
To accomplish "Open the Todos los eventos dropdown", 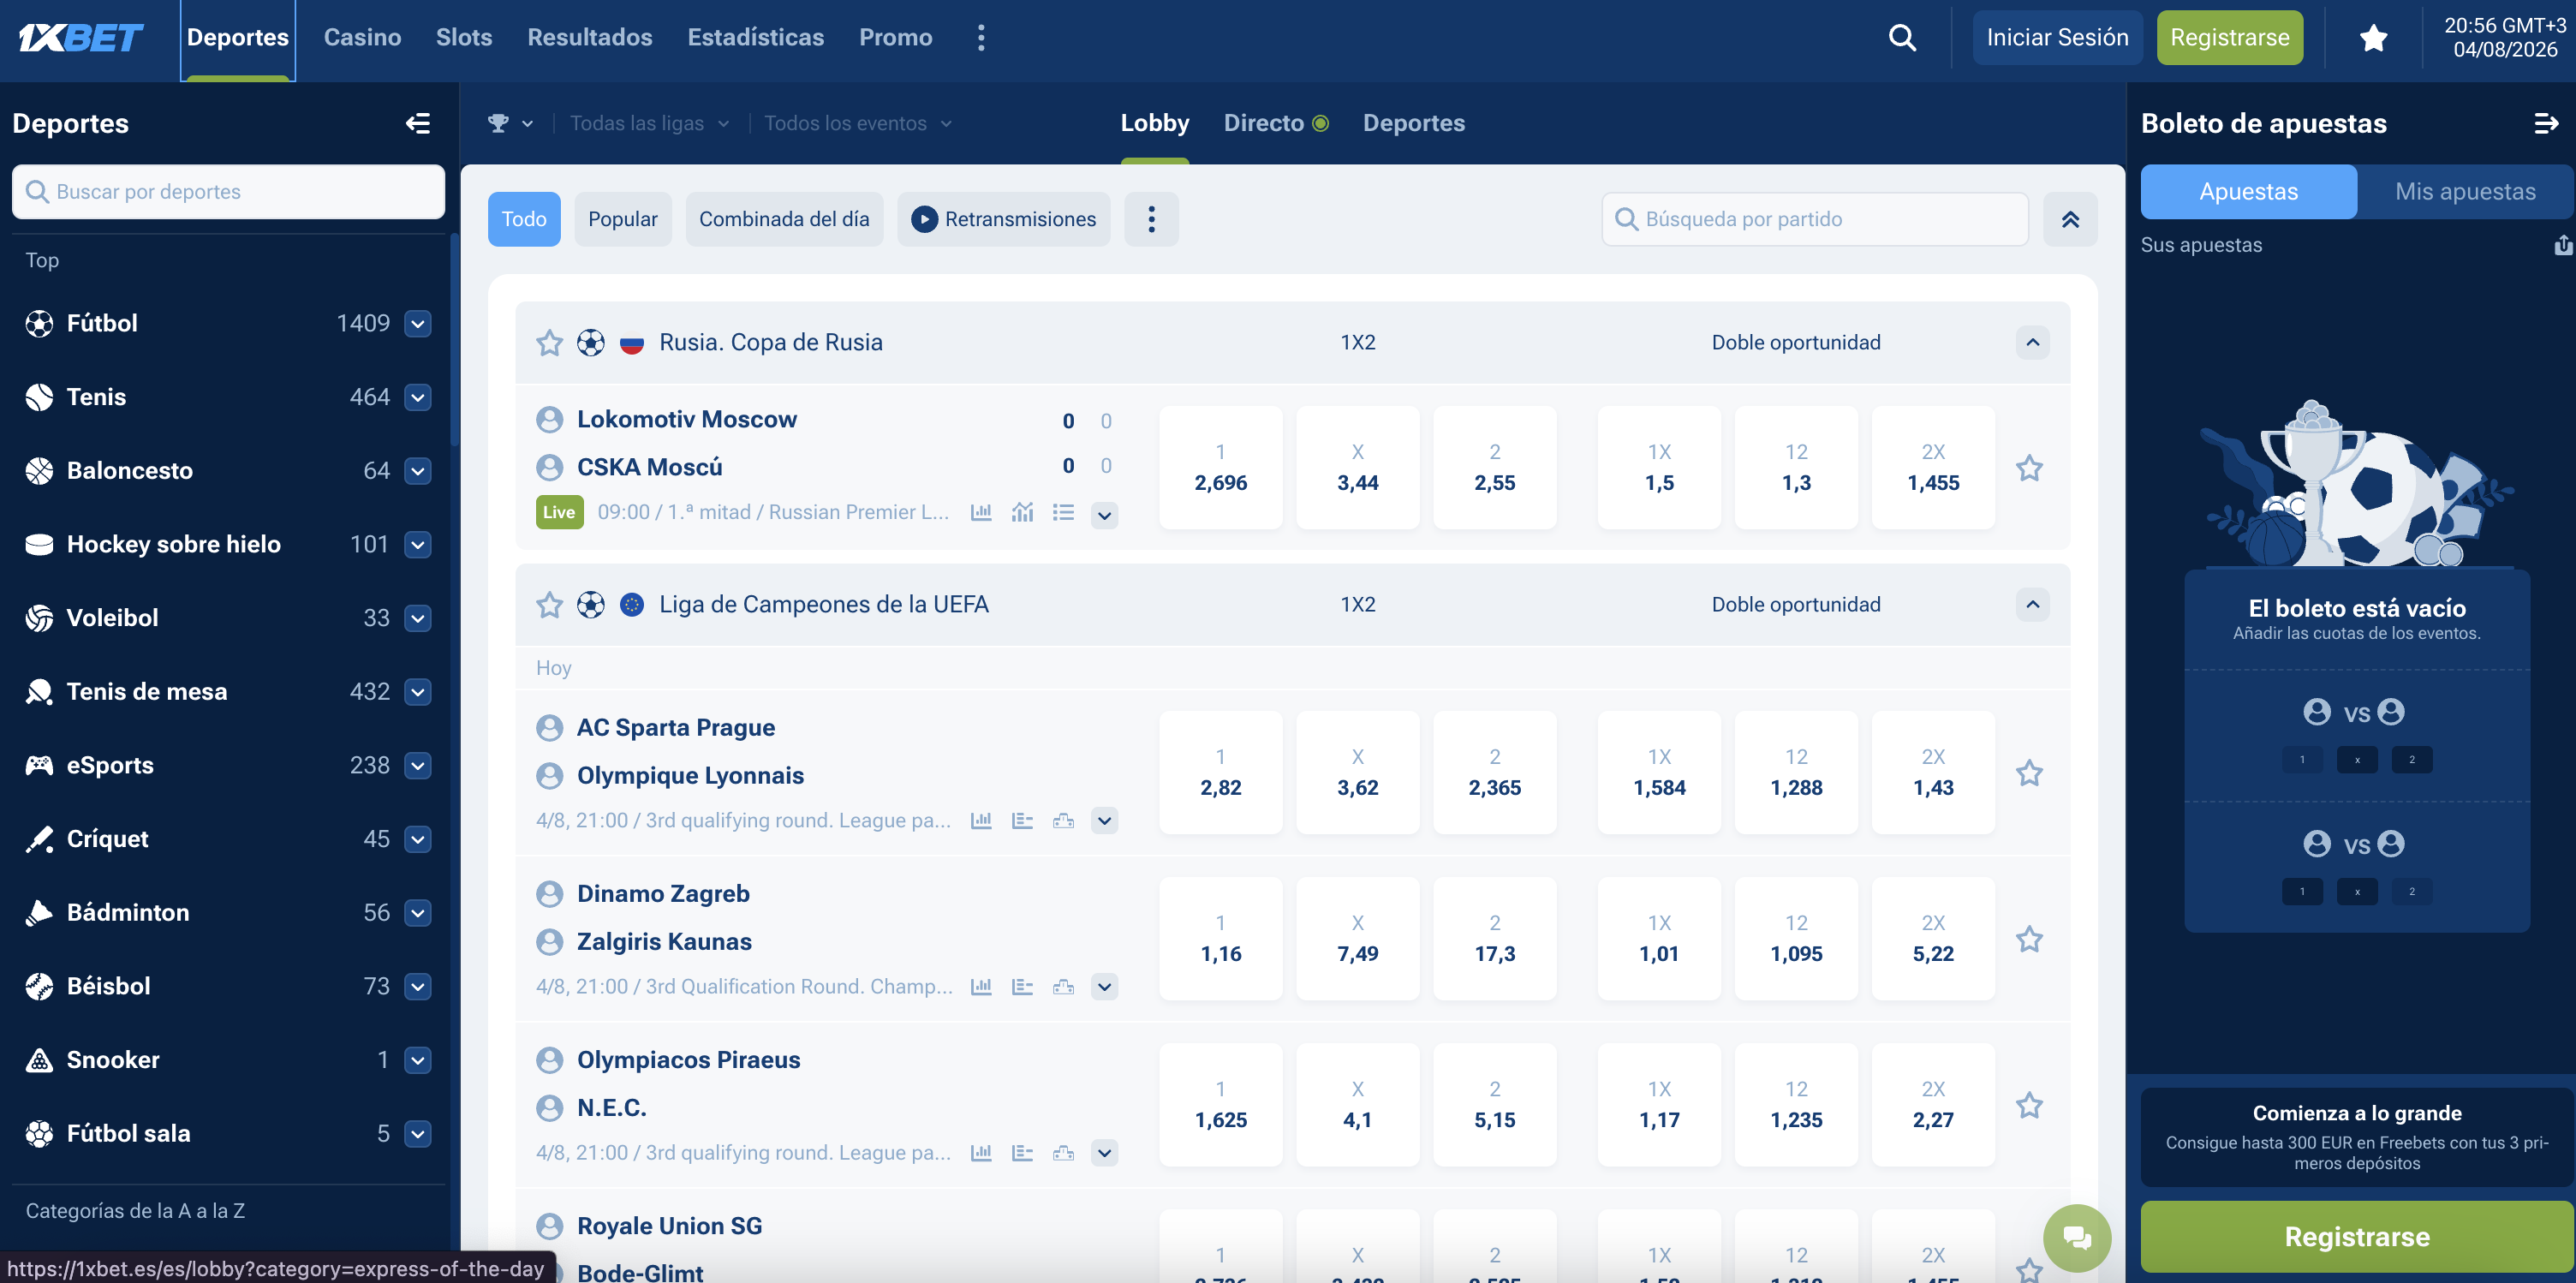I will [858, 123].
